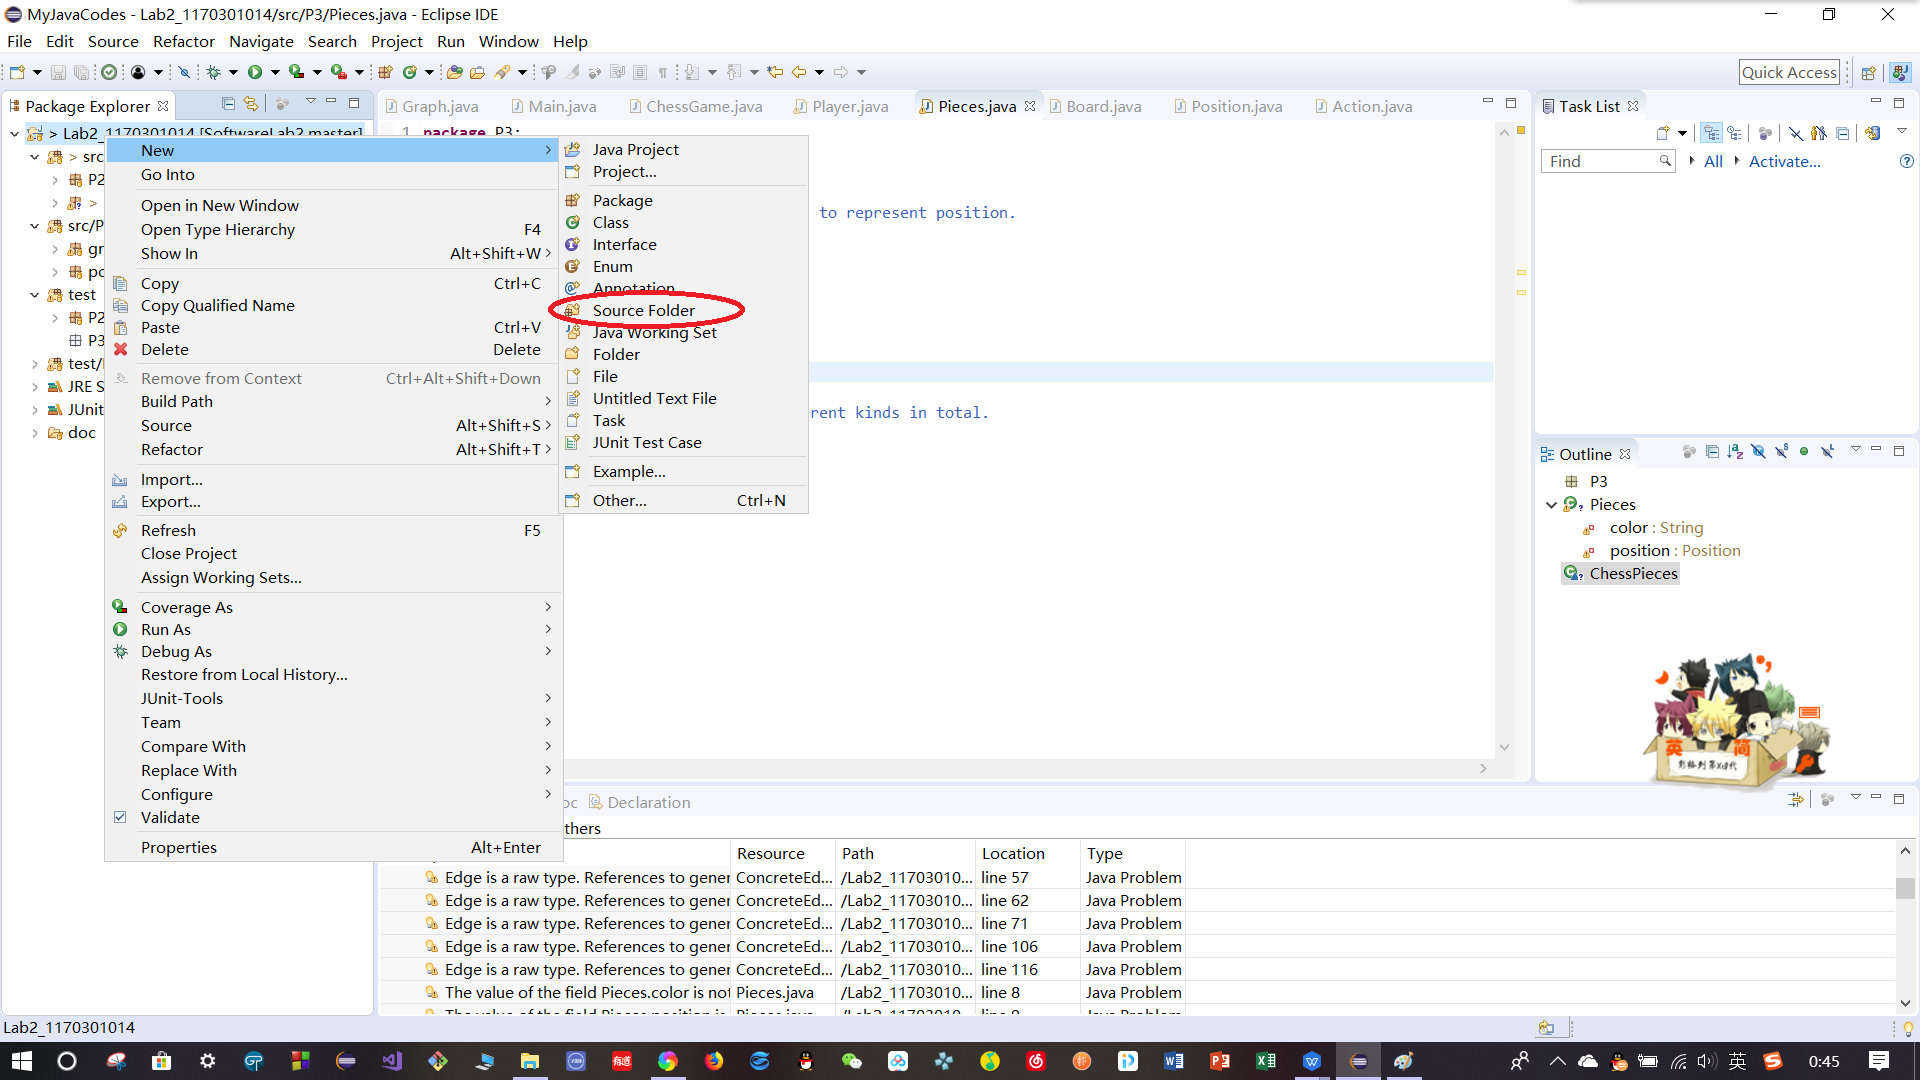
Task: Toggle Link with Editor in Package Explorer
Action: pyautogui.click(x=250, y=104)
